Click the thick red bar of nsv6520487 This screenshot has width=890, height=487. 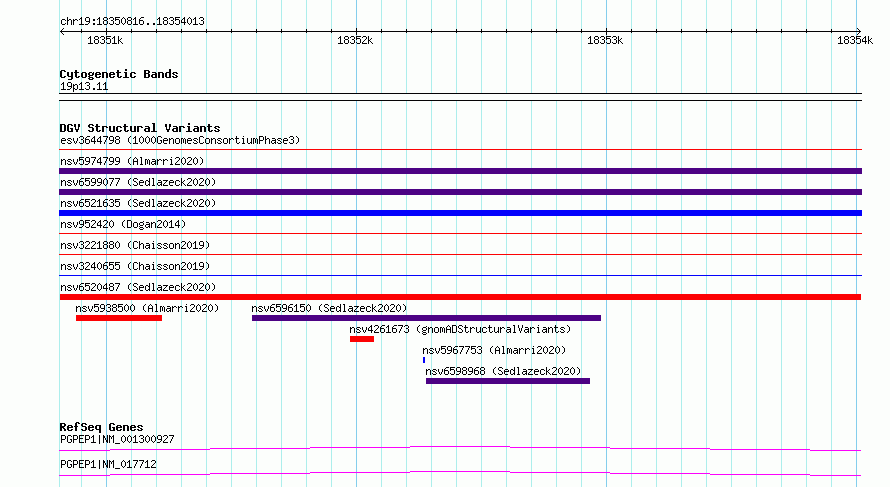point(460,297)
